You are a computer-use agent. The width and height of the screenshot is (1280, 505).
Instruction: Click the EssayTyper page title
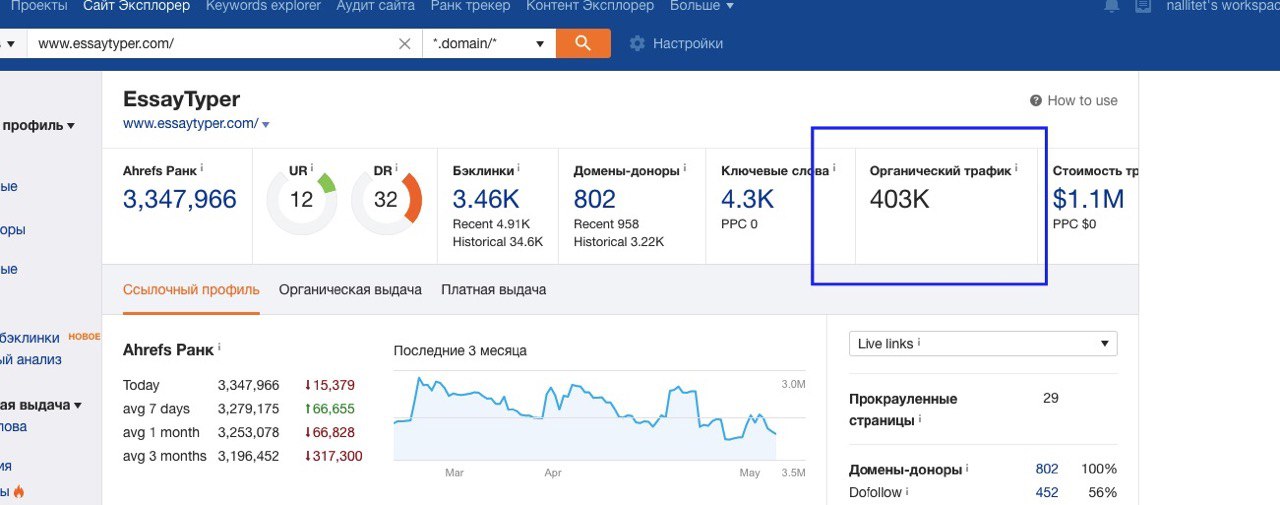(x=181, y=99)
